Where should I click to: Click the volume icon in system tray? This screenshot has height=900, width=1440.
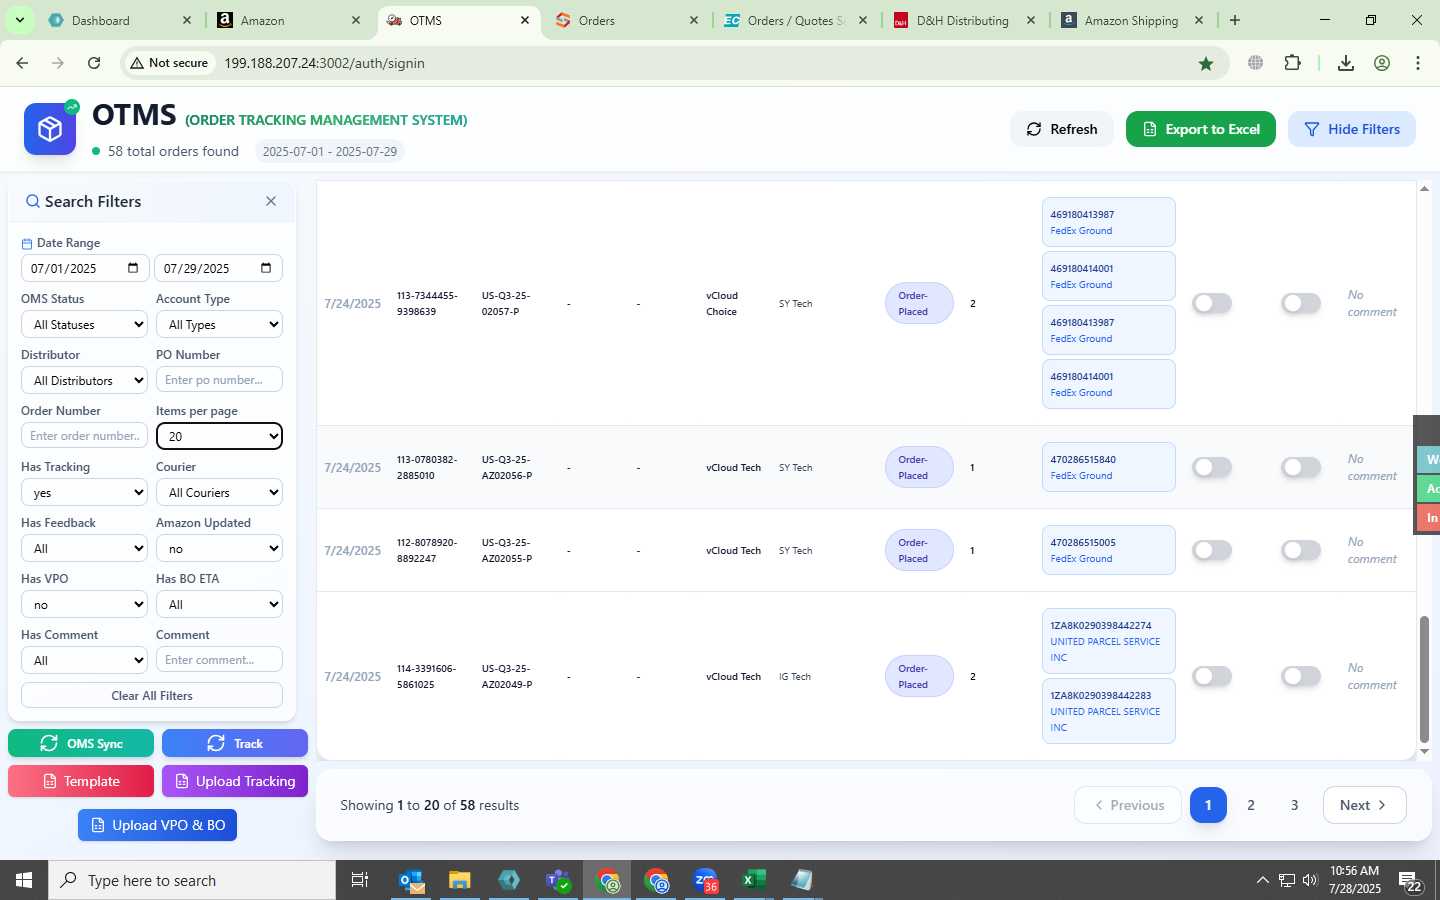(x=1310, y=880)
